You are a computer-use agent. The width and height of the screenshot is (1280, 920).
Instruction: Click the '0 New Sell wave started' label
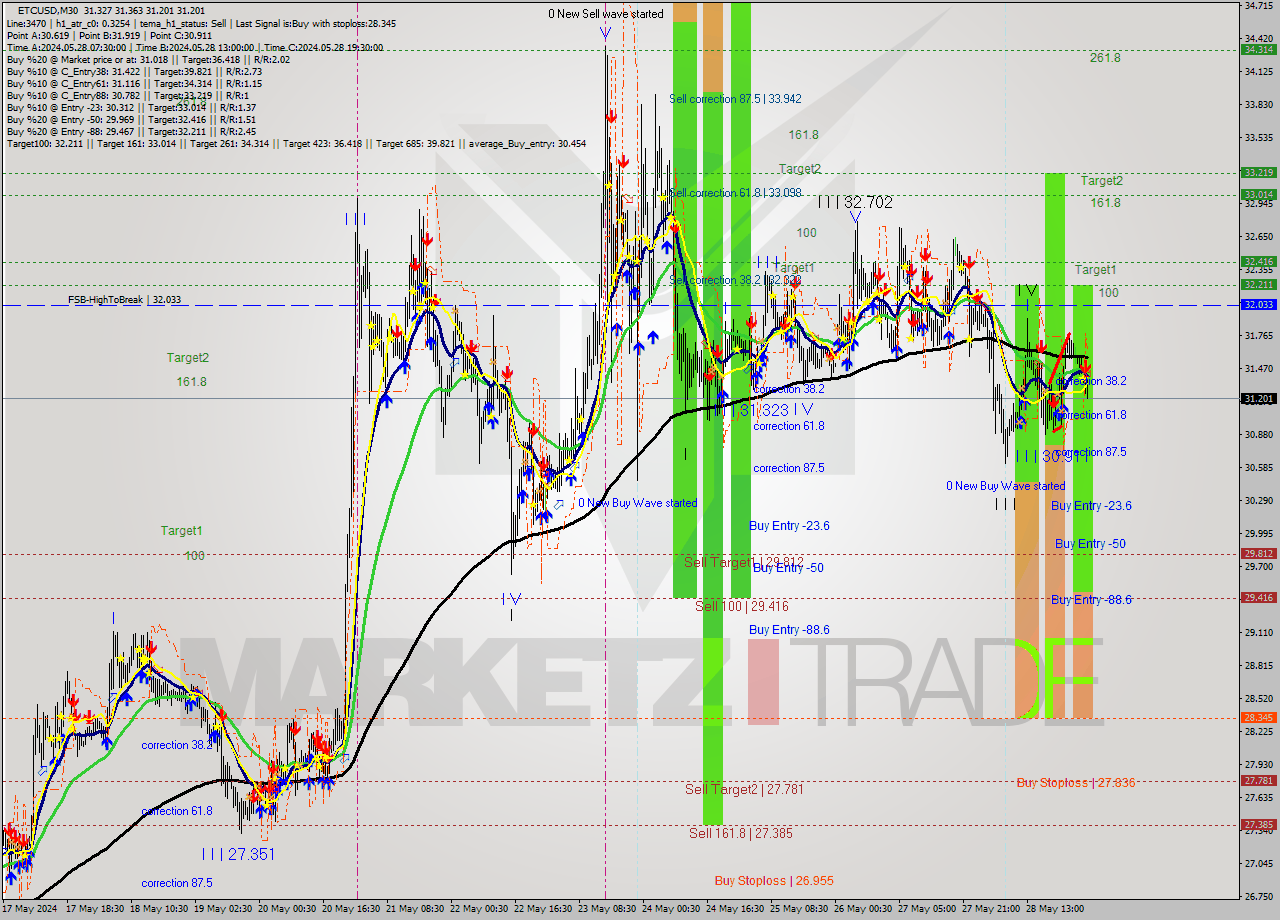click(605, 14)
